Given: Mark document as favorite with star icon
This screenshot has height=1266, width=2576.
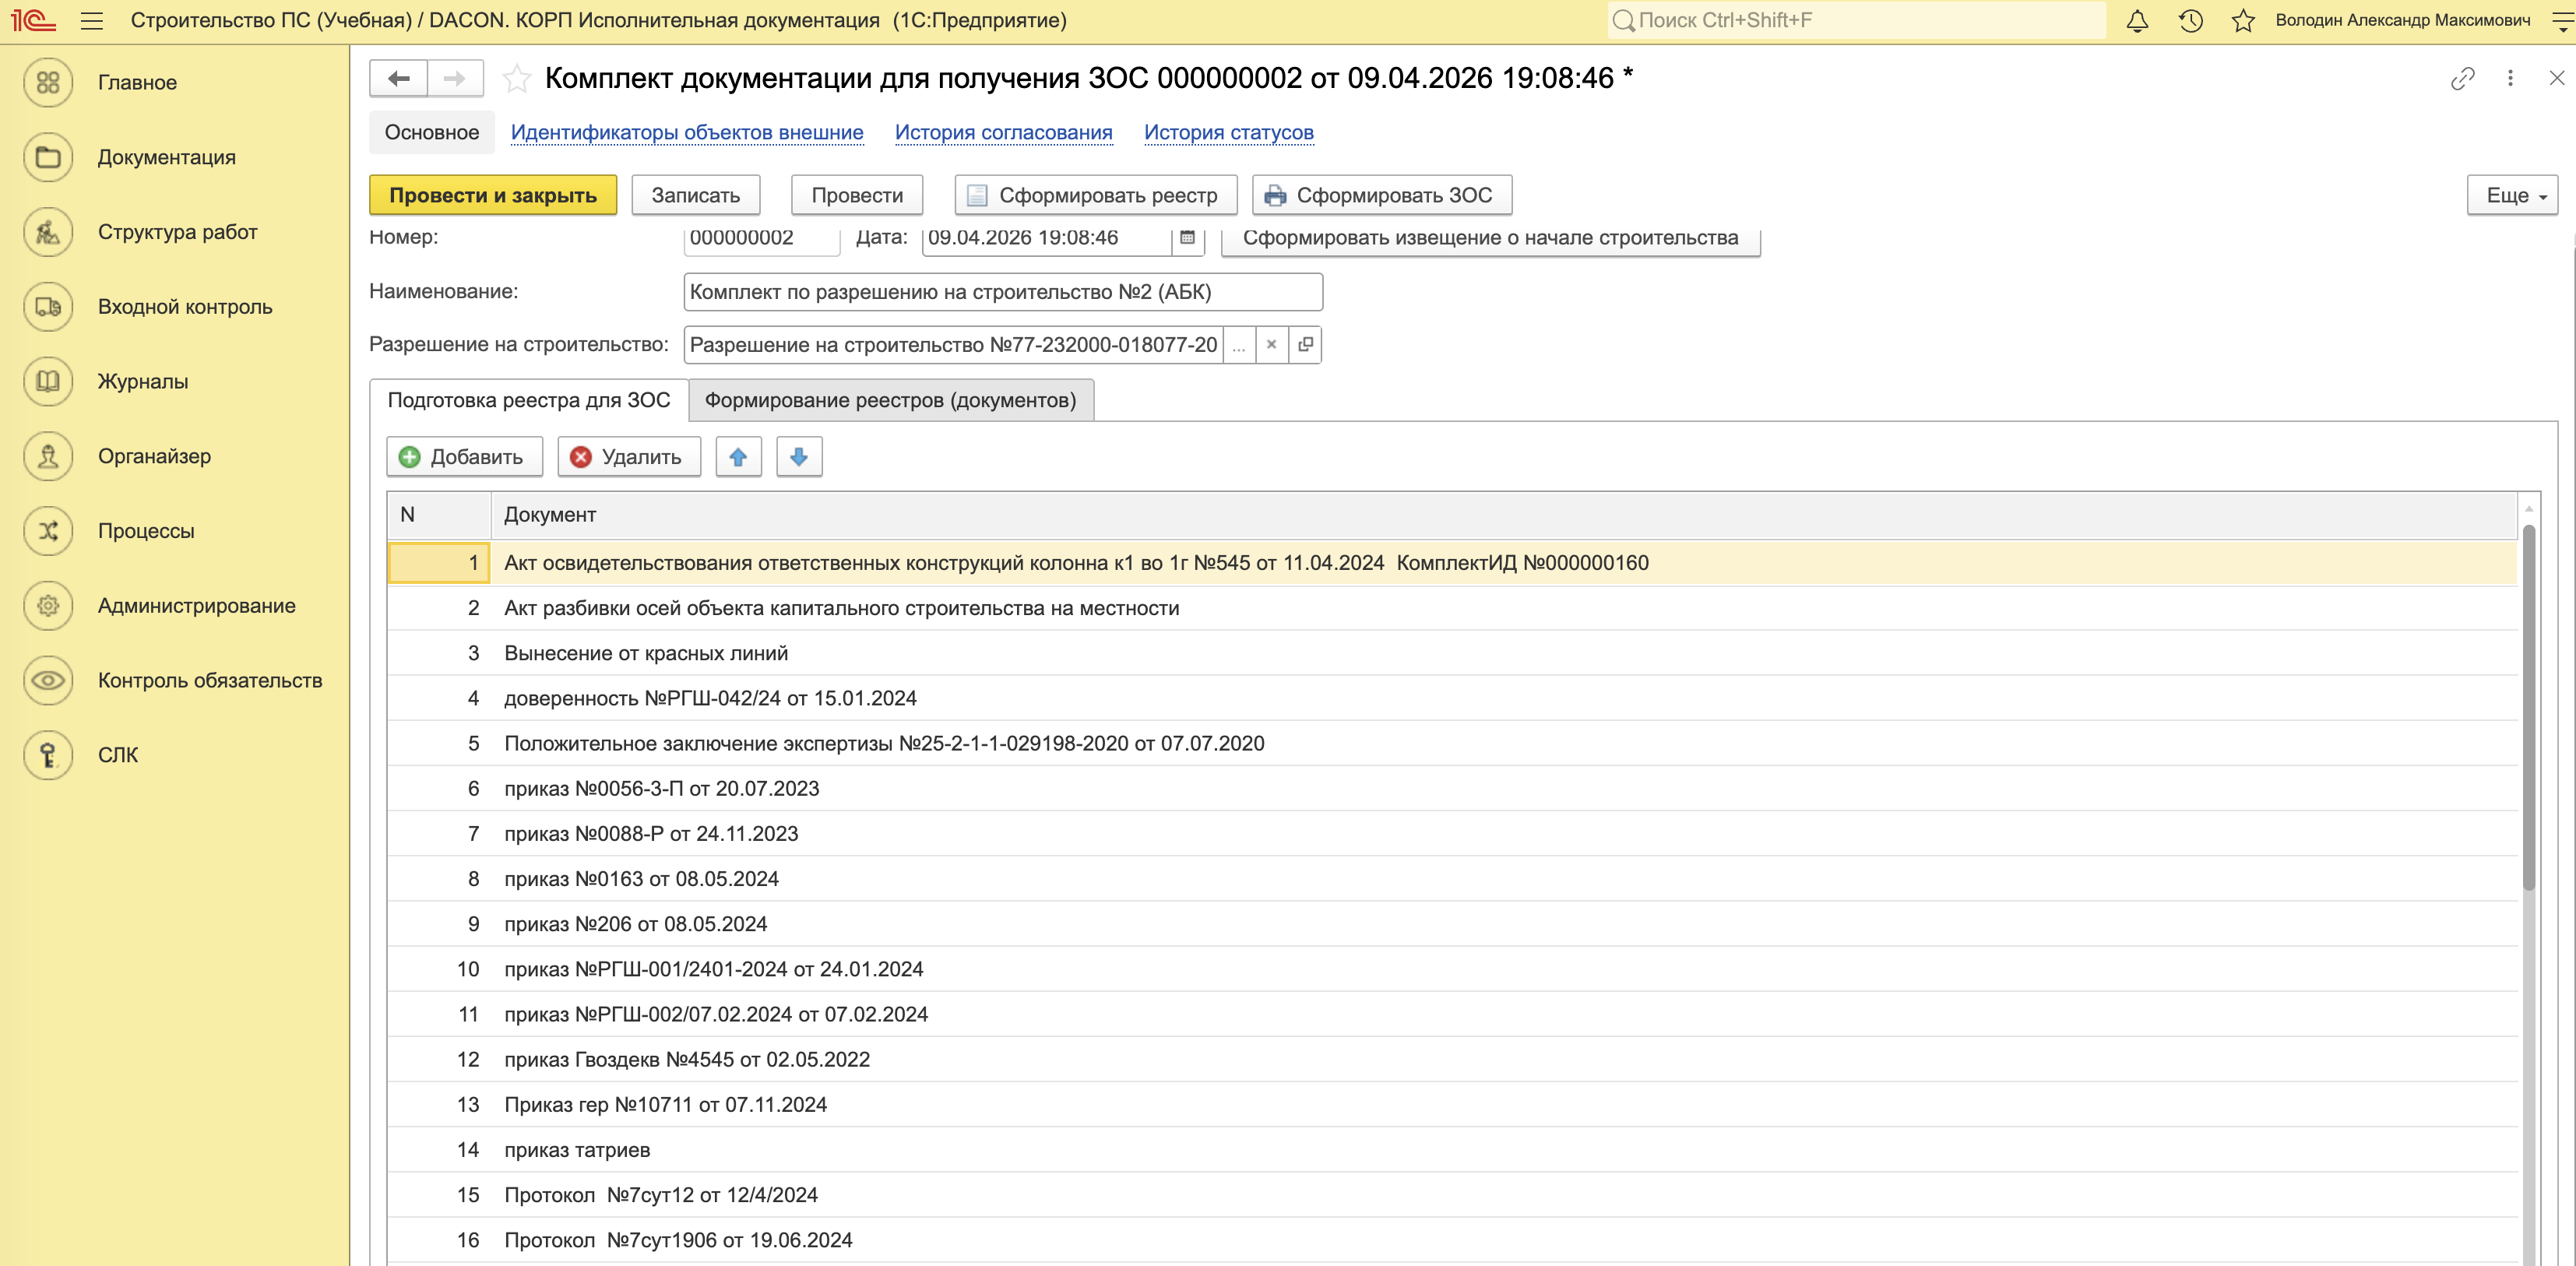Looking at the screenshot, I should 516,78.
